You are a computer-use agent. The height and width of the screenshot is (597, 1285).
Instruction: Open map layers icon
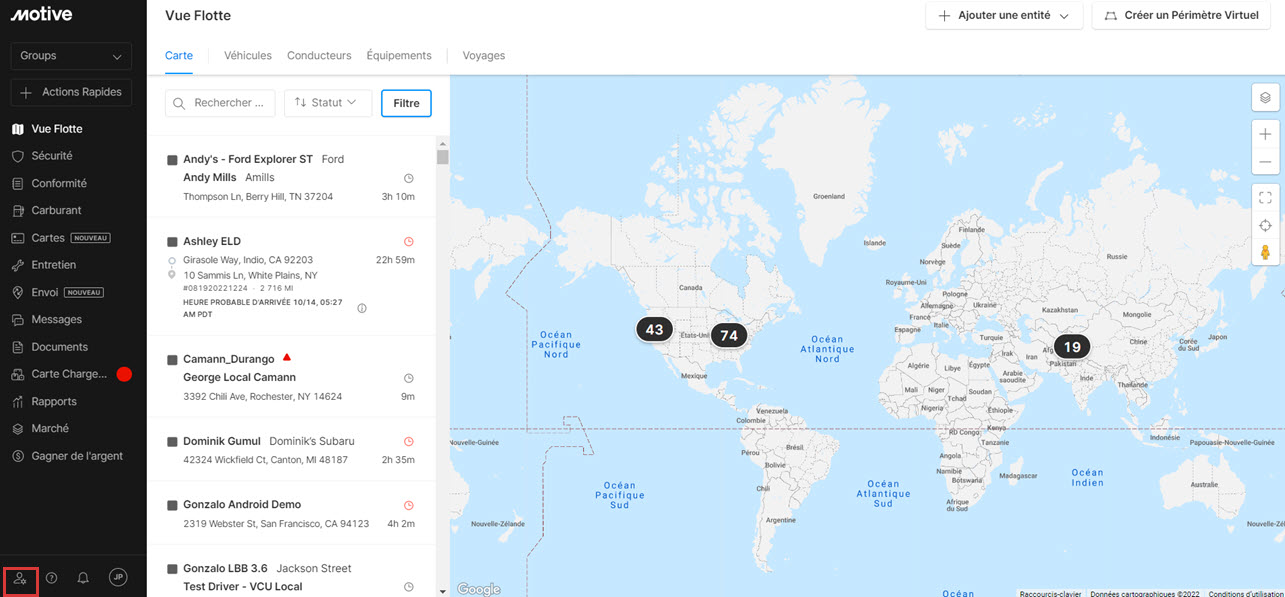[x=1265, y=98]
